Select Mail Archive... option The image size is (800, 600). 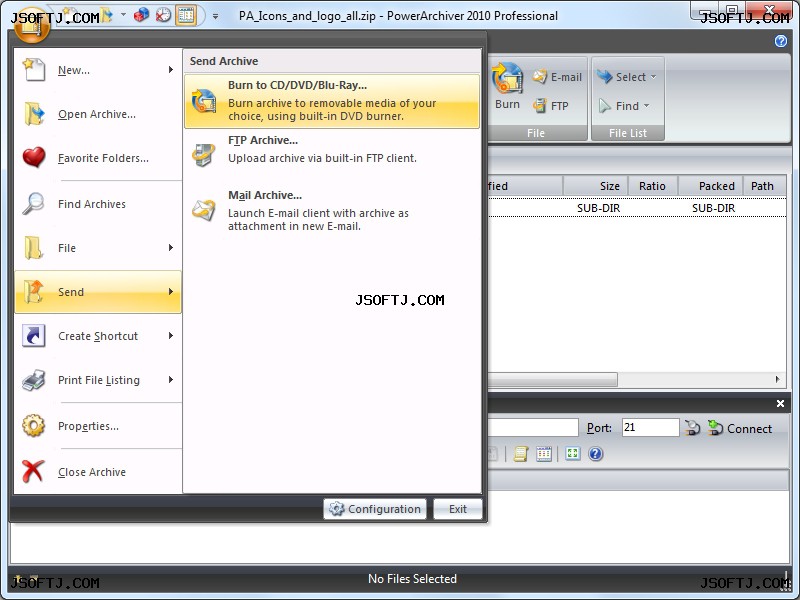[332, 210]
